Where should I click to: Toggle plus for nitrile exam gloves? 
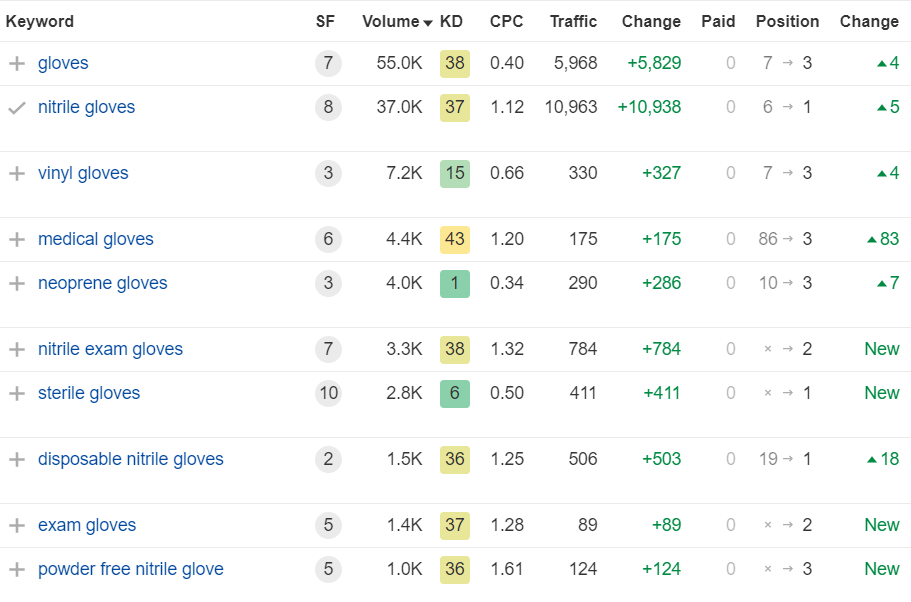tap(16, 350)
